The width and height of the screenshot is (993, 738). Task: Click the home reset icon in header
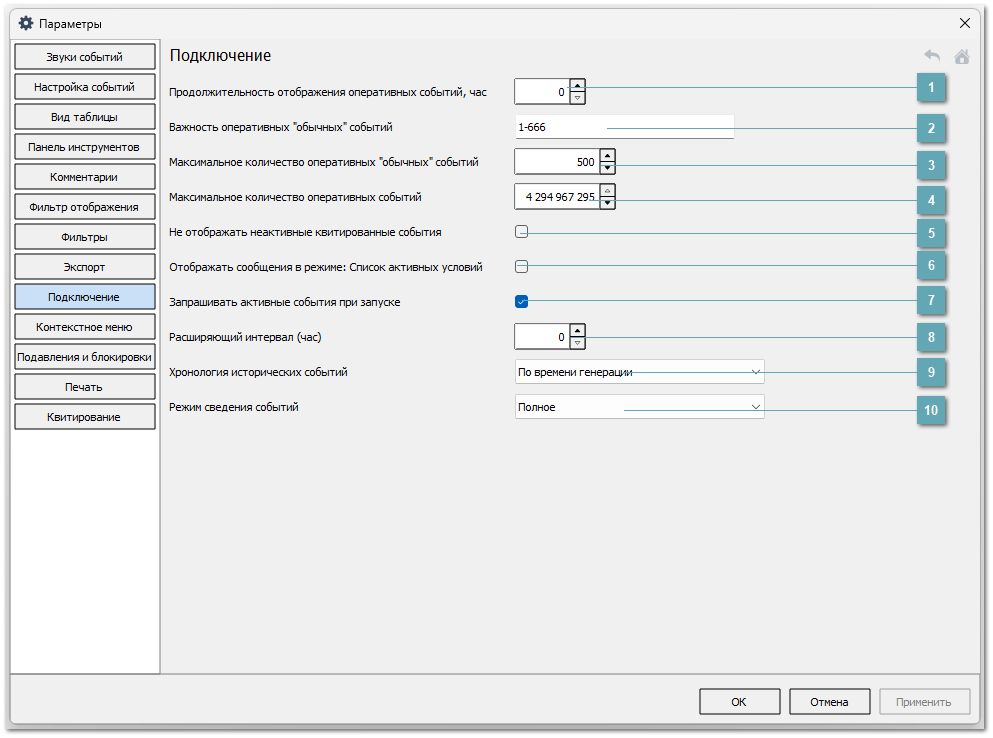(x=961, y=57)
